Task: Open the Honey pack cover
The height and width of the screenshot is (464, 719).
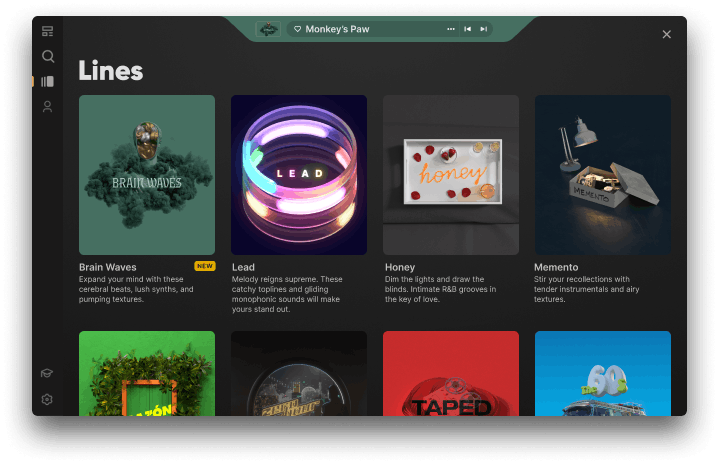Action: [451, 175]
